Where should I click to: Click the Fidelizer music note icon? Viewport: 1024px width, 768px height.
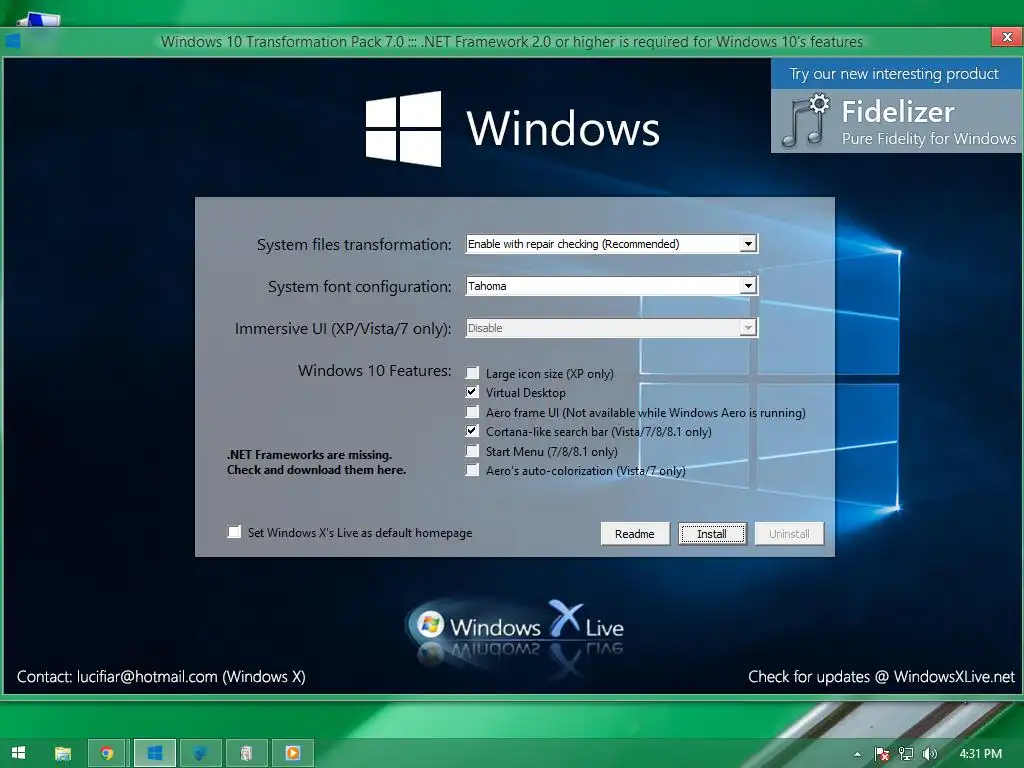805,121
